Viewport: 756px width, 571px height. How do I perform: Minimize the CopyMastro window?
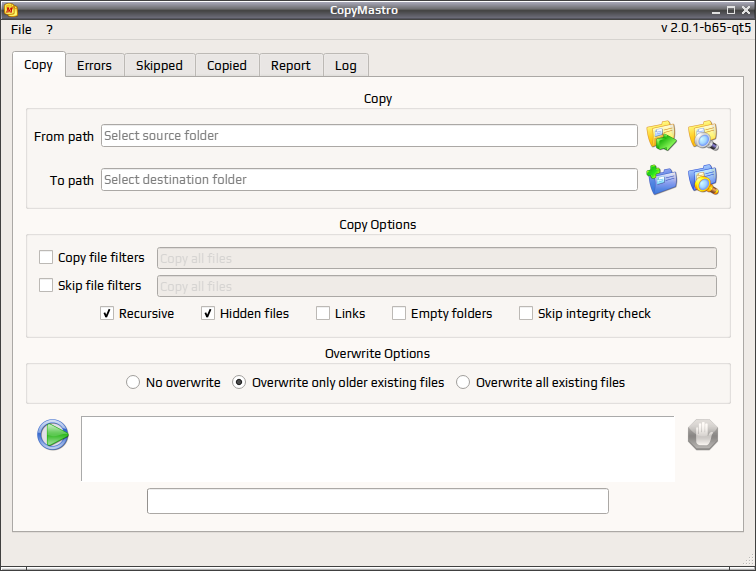click(x=716, y=10)
